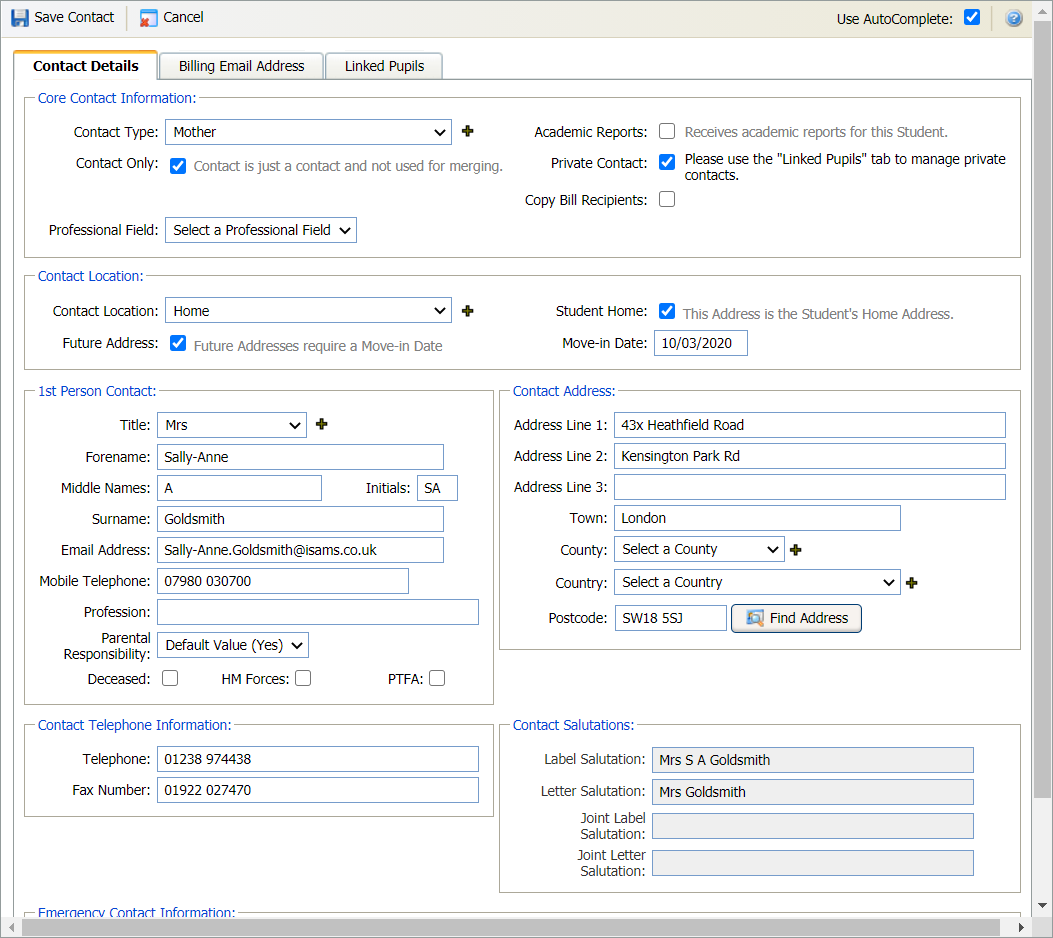Open the Professional Field dropdown
This screenshot has height=938, width=1053.
pos(261,230)
